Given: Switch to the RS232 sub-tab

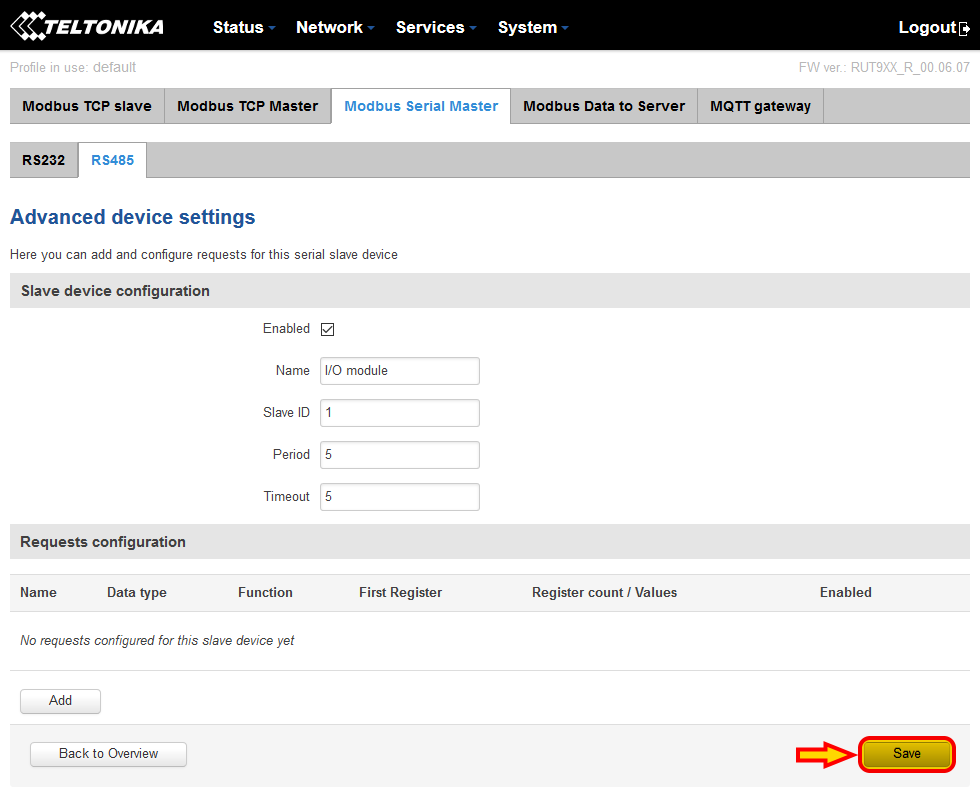Looking at the screenshot, I should point(44,160).
